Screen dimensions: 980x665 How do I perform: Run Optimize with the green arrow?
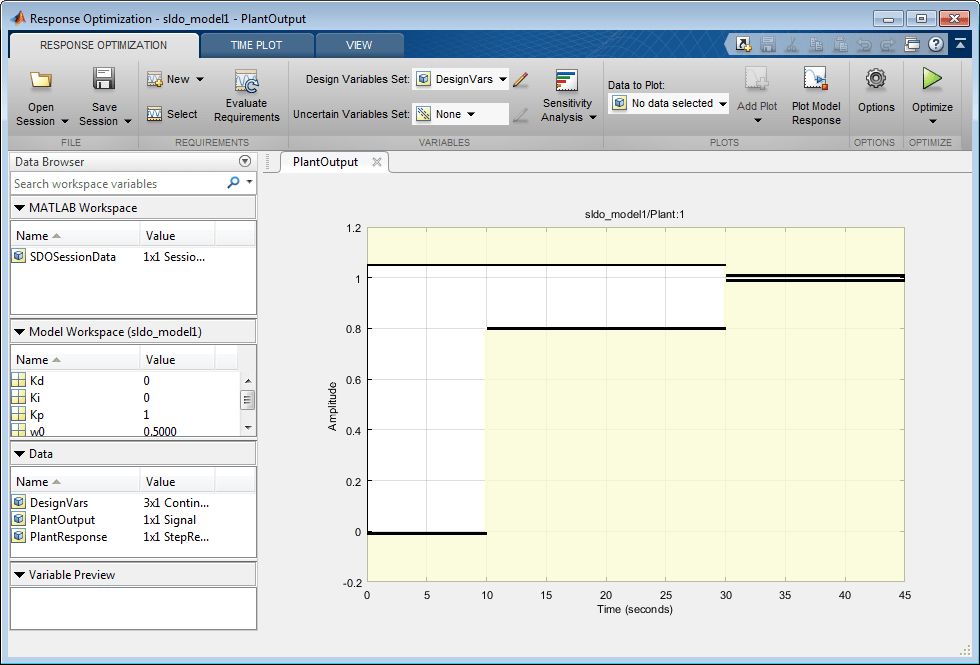pos(932,80)
